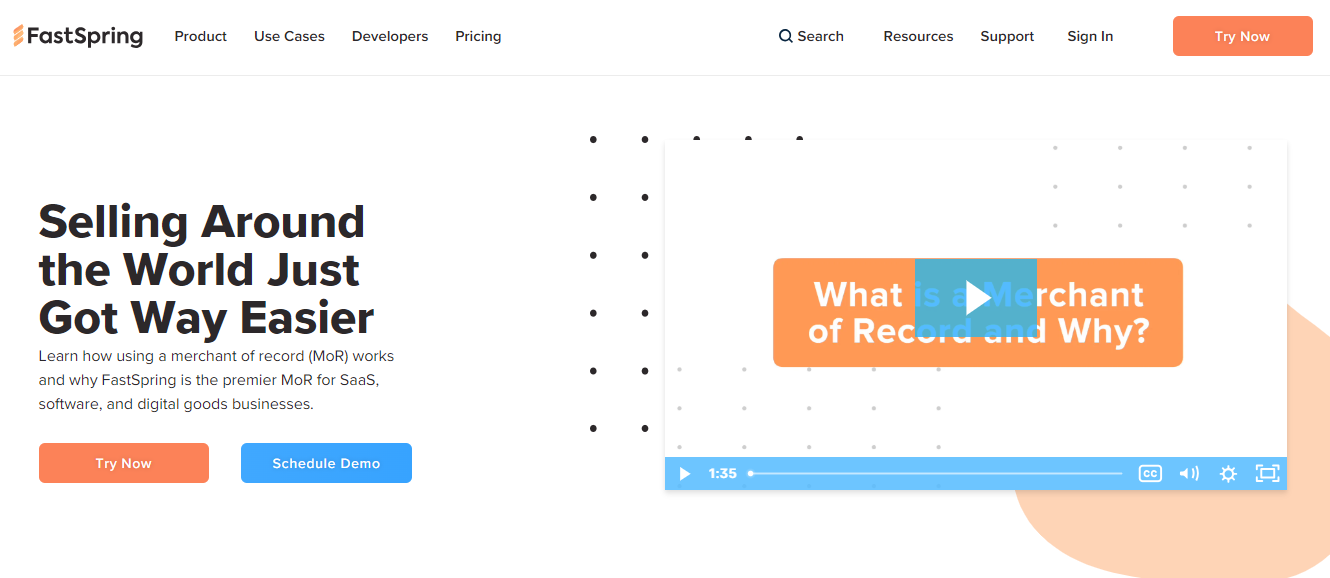Click the Schedule Demo button
Screen dimensions: 1330x578
[x=326, y=462]
